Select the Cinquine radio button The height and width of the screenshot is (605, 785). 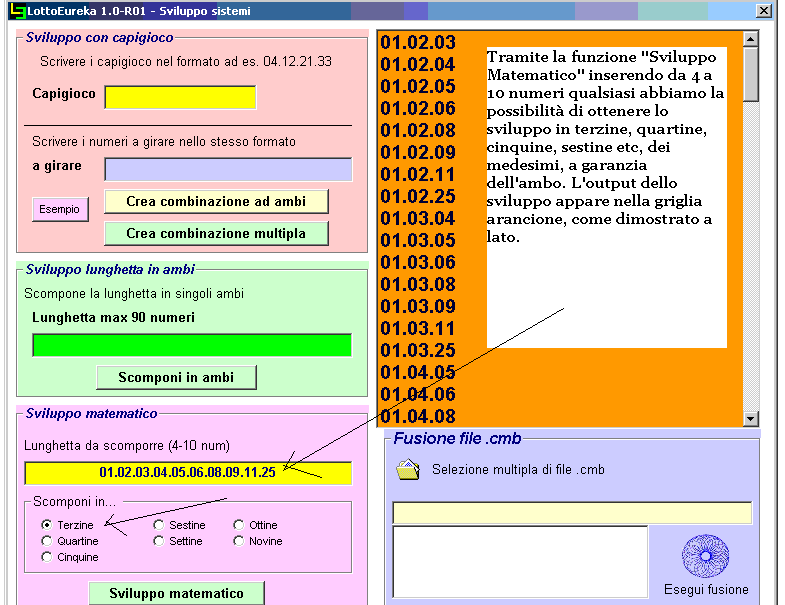click(x=47, y=557)
